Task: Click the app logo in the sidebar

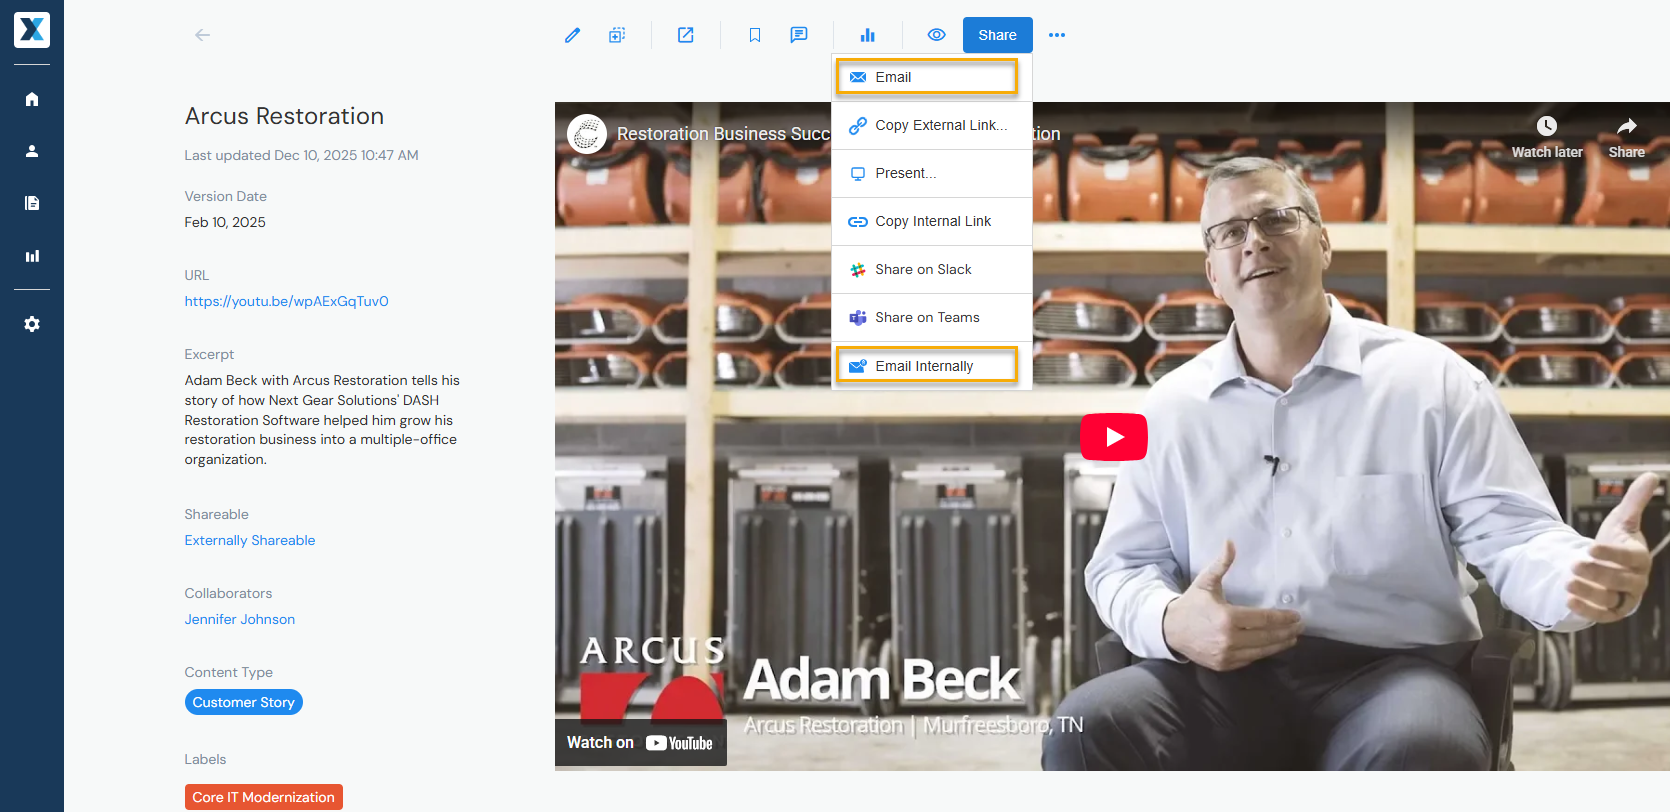Action: click(x=32, y=30)
